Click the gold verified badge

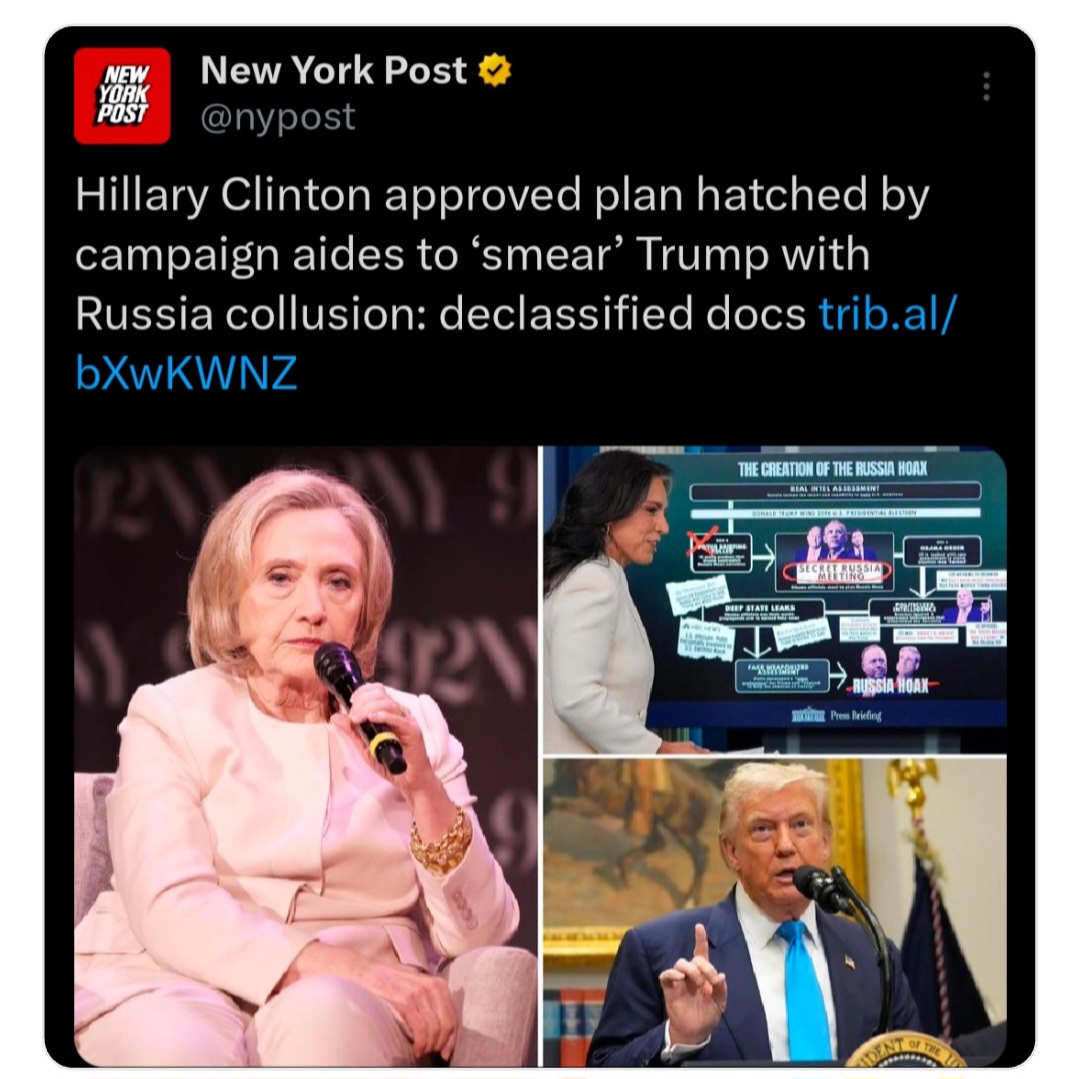coord(495,70)
